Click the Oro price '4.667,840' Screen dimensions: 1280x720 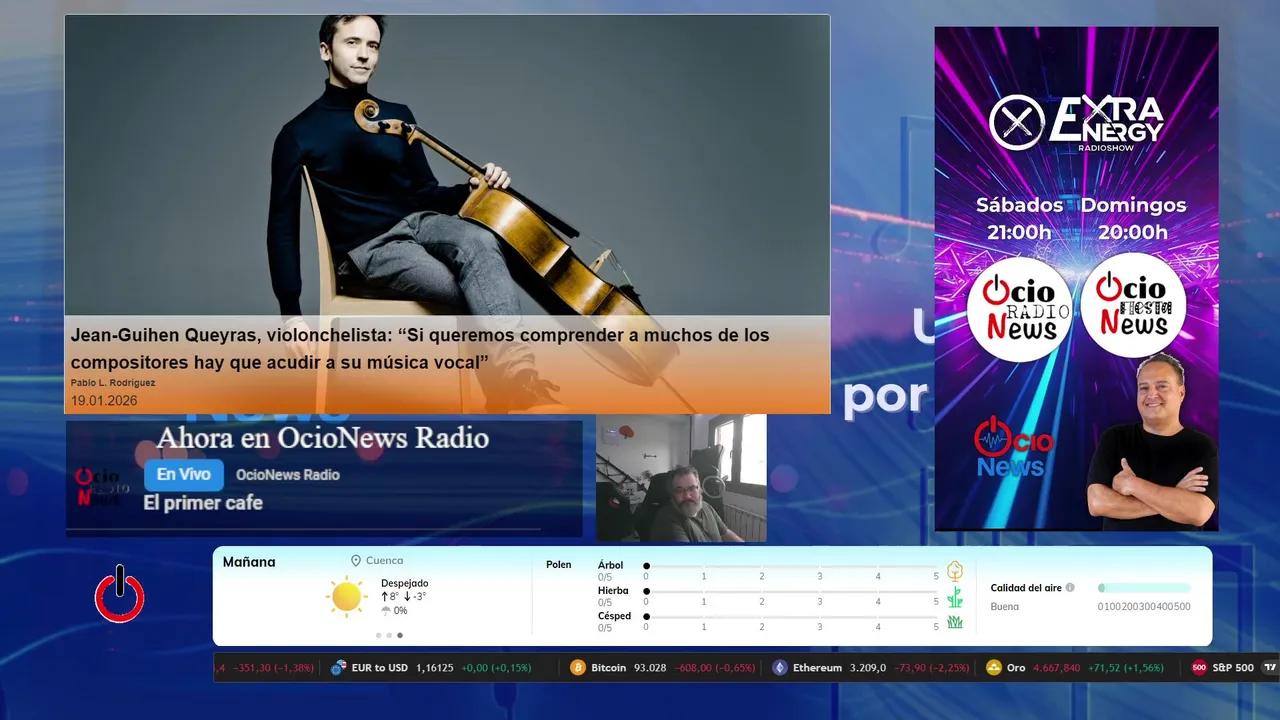(1057, 667)
